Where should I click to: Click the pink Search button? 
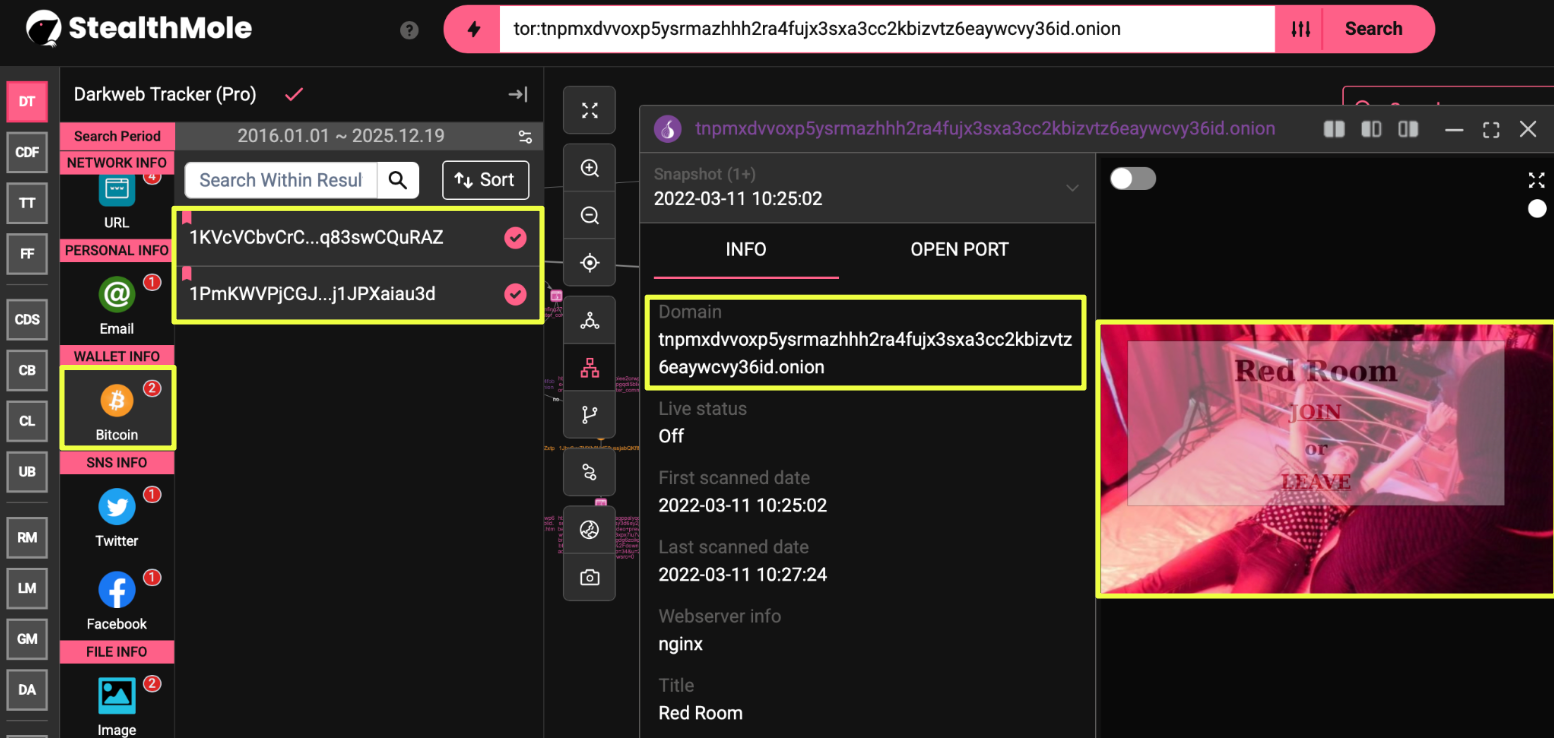pyautogui.click(x=1373, y=30)
